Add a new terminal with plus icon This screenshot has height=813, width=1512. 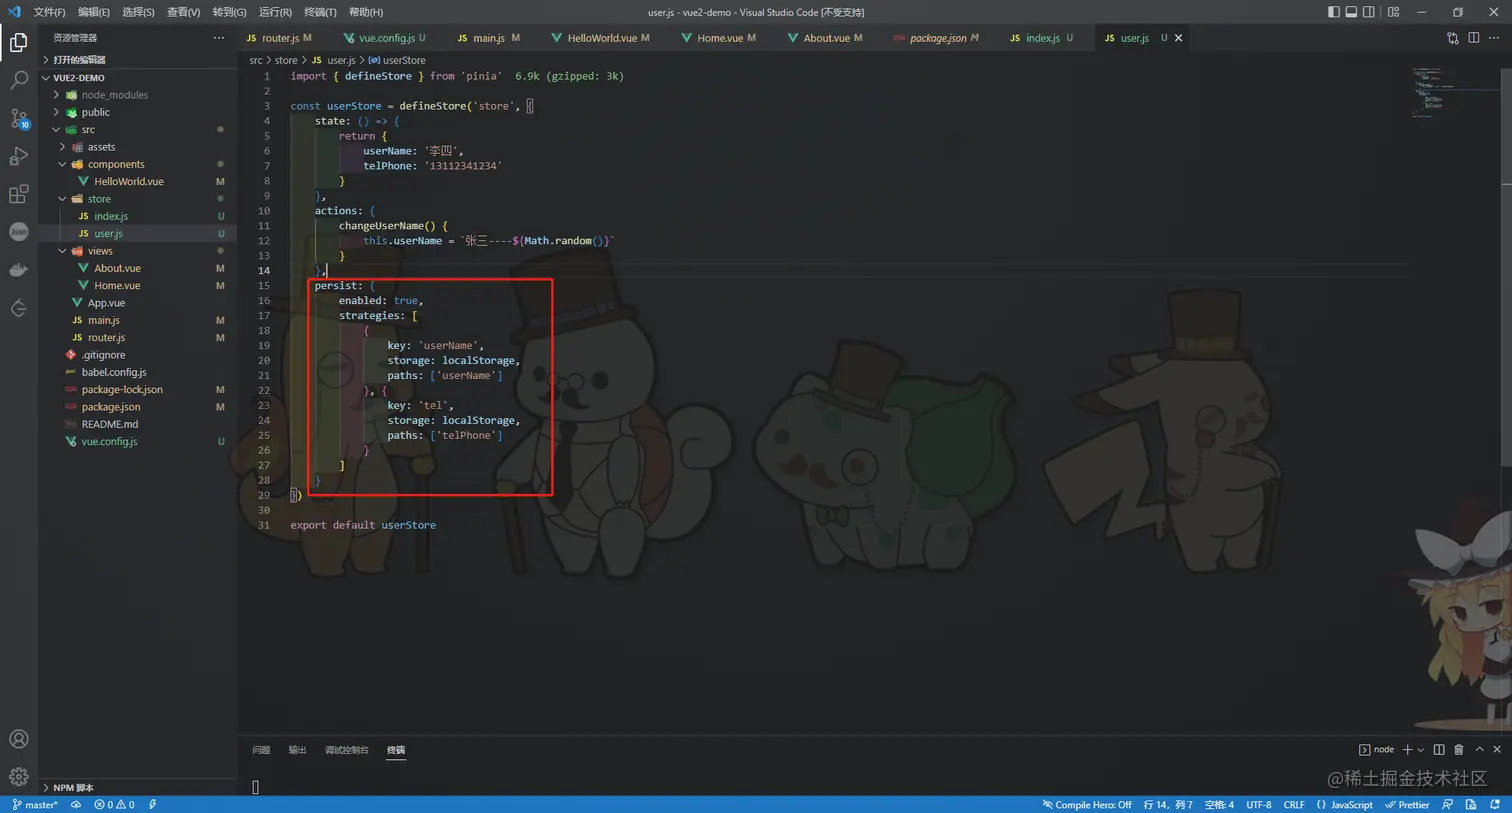(x=1407, y=749)
